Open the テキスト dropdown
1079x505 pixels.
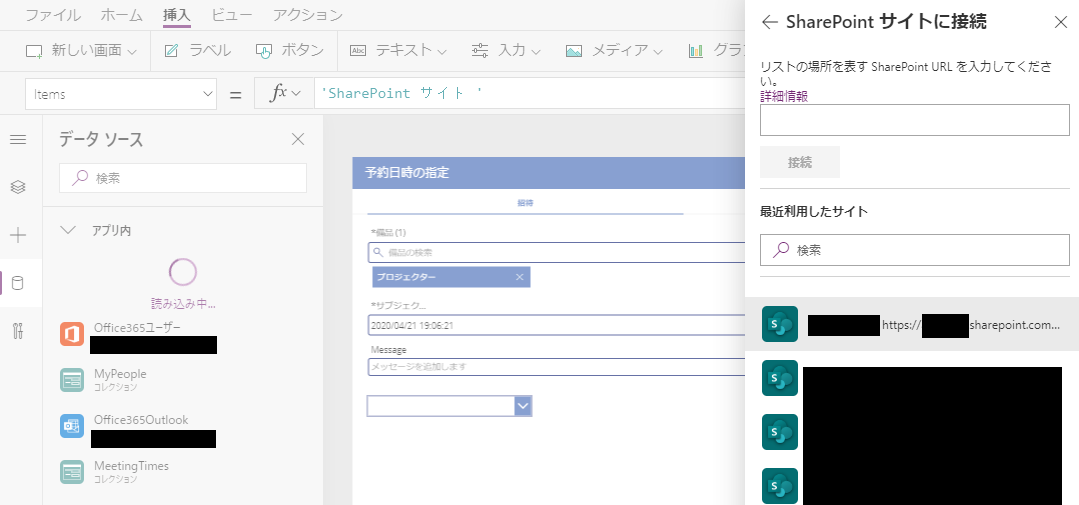[x=398, y=50]
